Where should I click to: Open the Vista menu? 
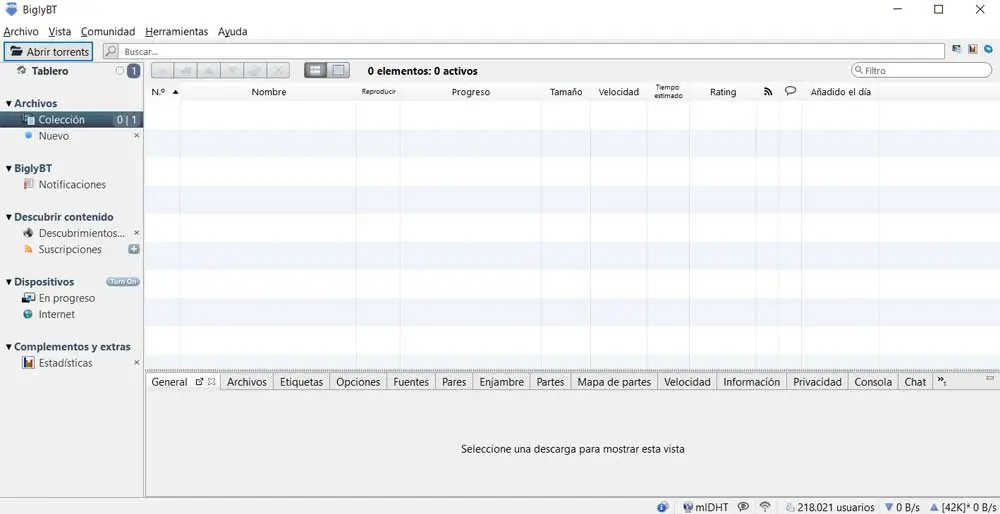click(60, 31)
